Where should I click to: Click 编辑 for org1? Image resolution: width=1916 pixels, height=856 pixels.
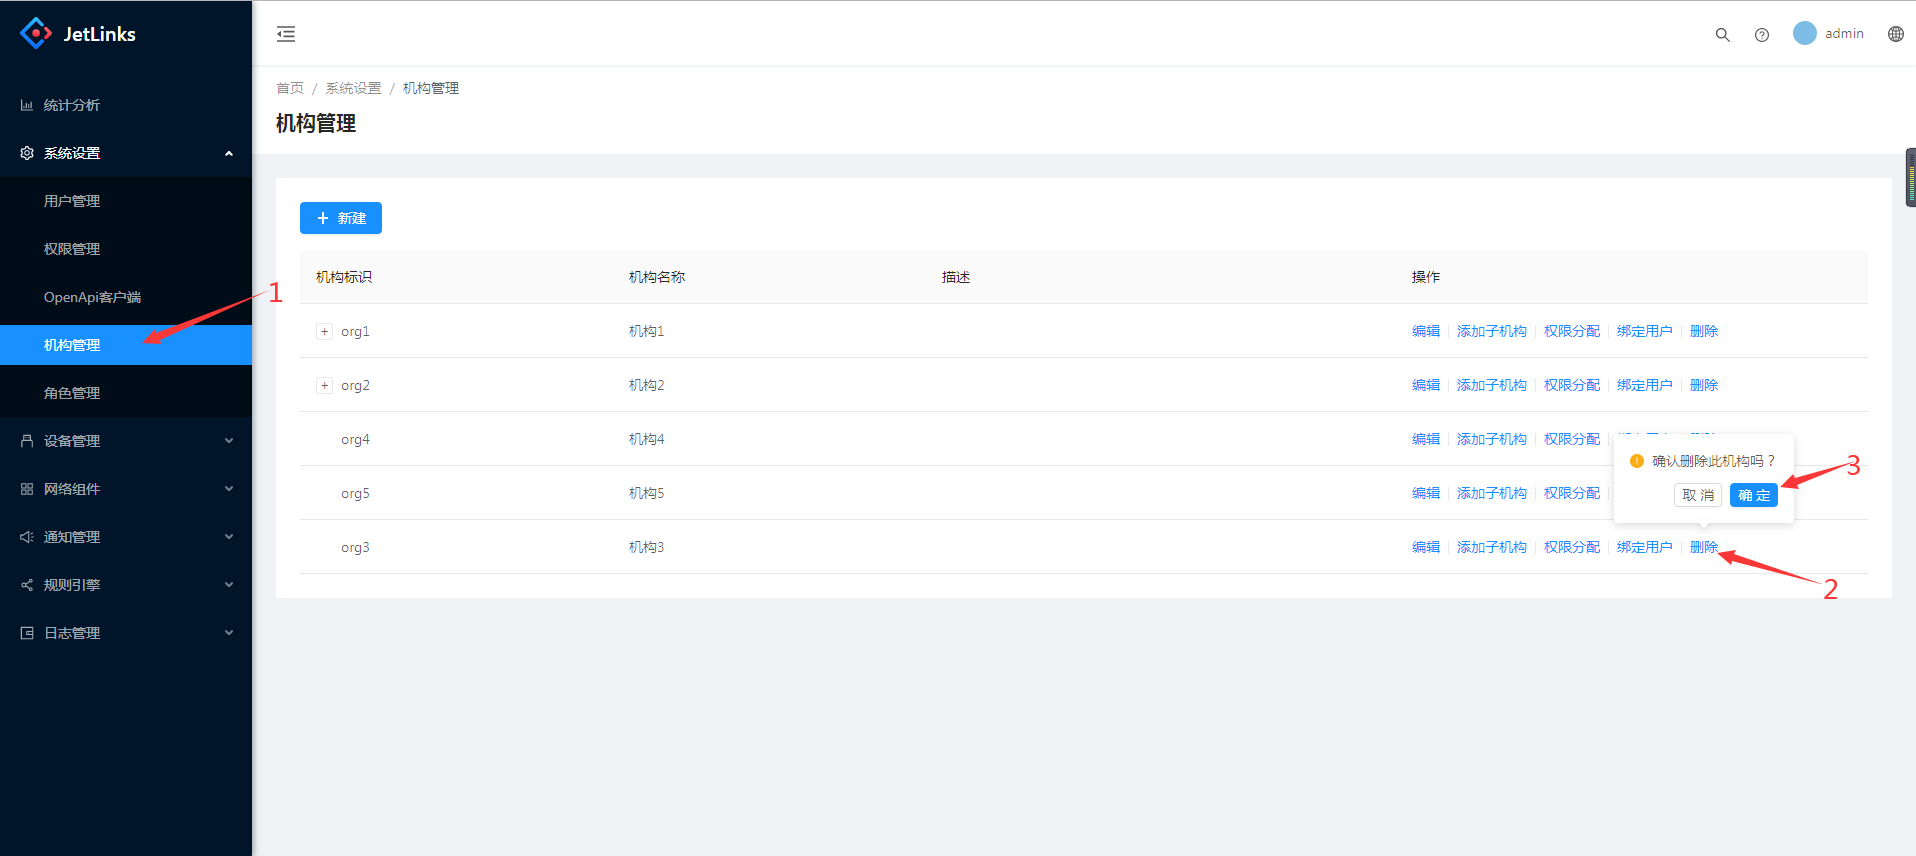pyautogui.click(x=1425, y=331)
